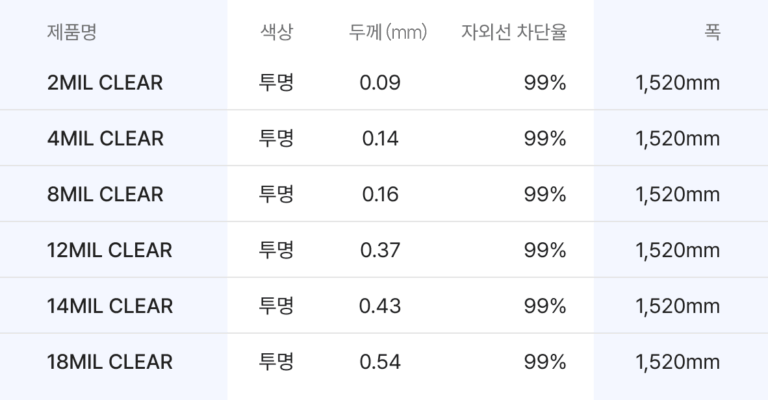Click the 0.14 thickness value
768x400 pixels.
coord(380,138)
